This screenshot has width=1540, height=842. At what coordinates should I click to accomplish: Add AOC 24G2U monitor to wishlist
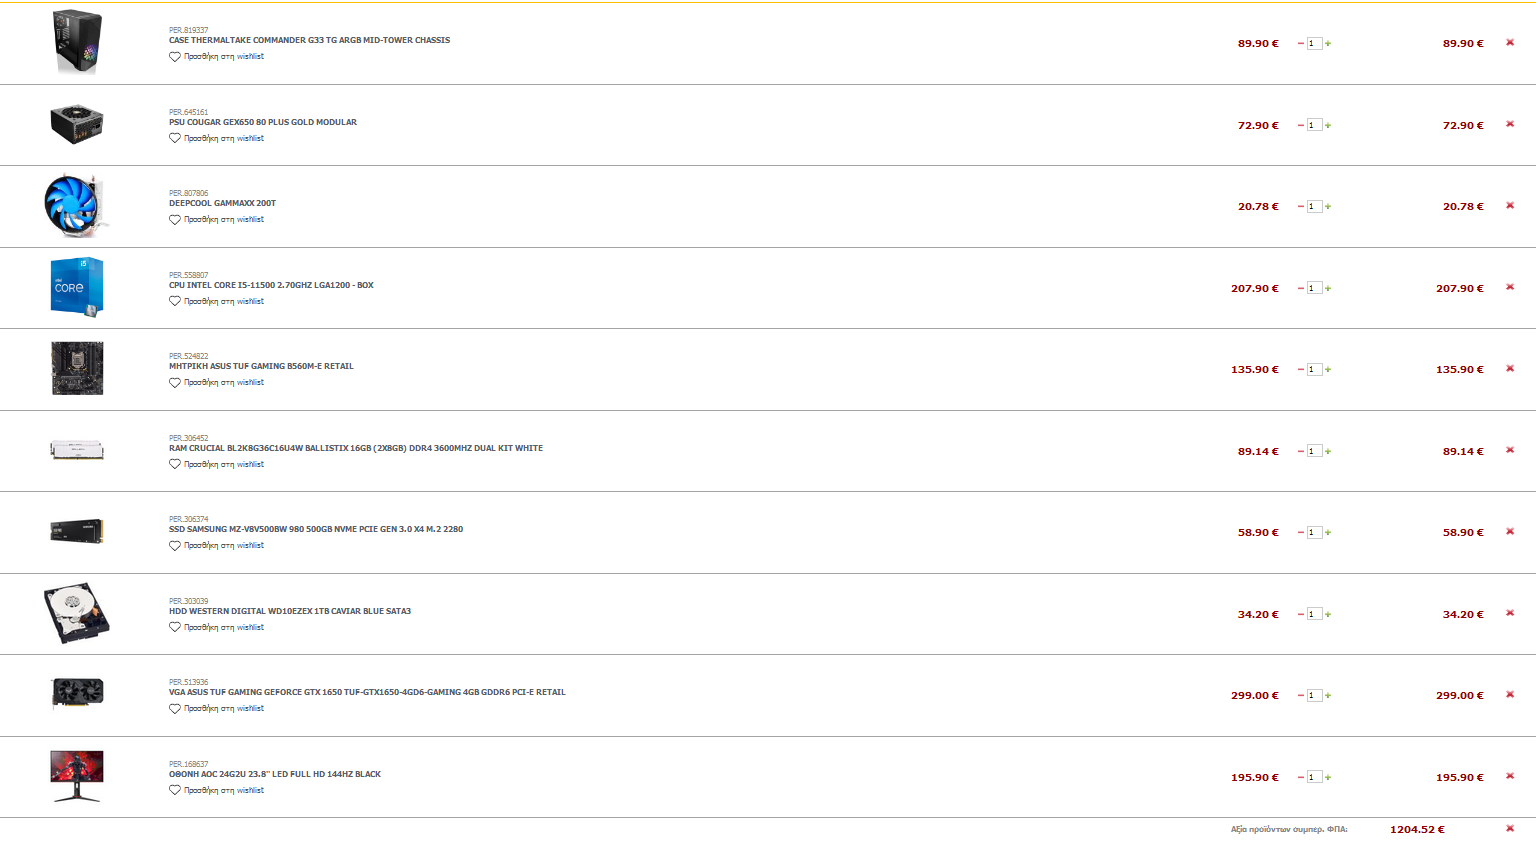tap(216, 791)
